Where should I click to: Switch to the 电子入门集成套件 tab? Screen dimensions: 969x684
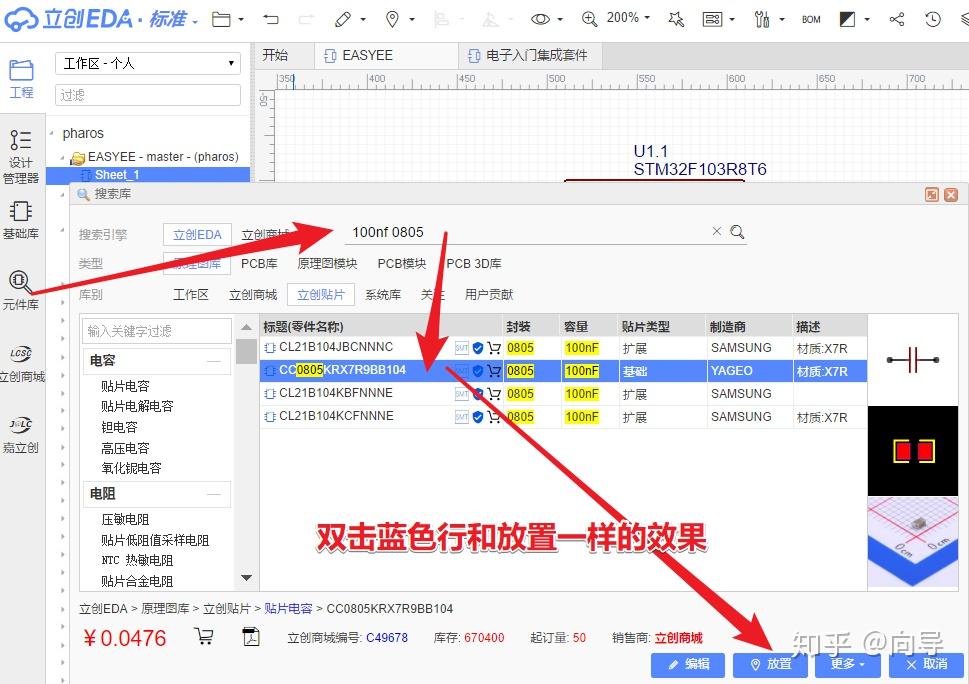coord(530,56)
